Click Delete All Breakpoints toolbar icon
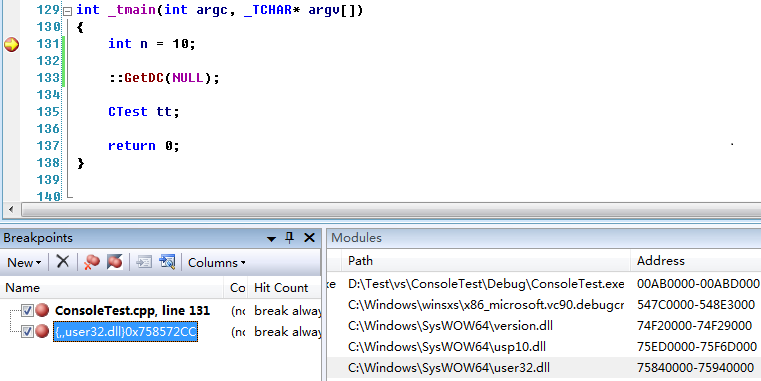 (91, 262)
